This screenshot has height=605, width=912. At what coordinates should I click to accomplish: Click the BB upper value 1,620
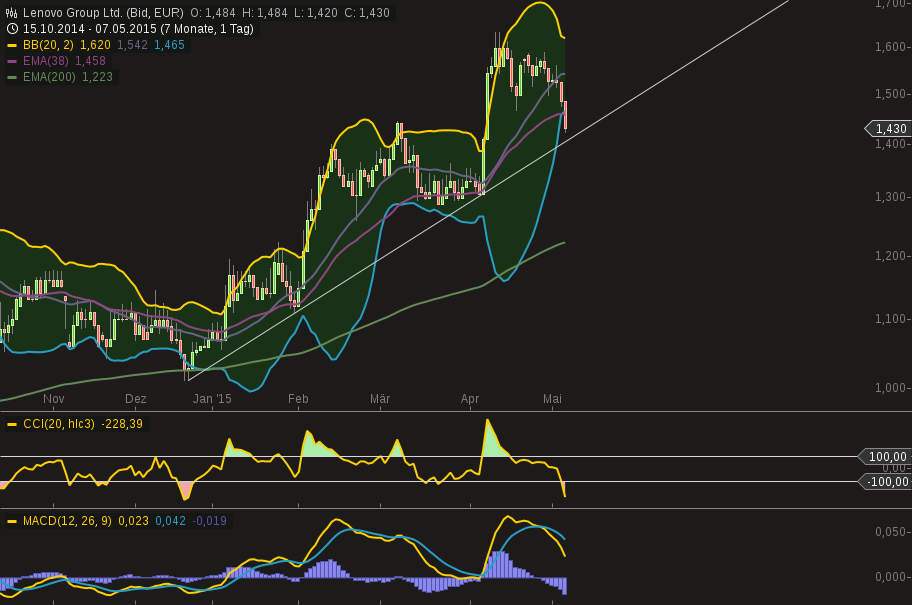(x=95, y=45)
